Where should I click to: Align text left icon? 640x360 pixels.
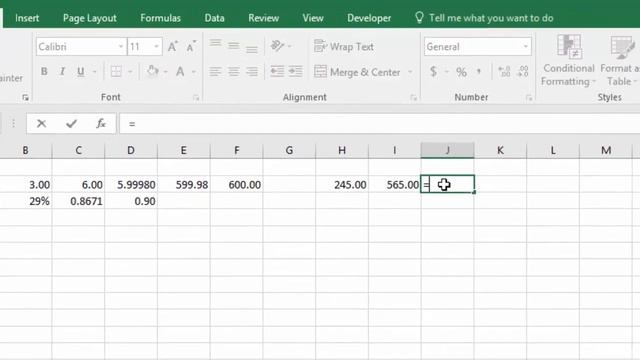point(216,72)
